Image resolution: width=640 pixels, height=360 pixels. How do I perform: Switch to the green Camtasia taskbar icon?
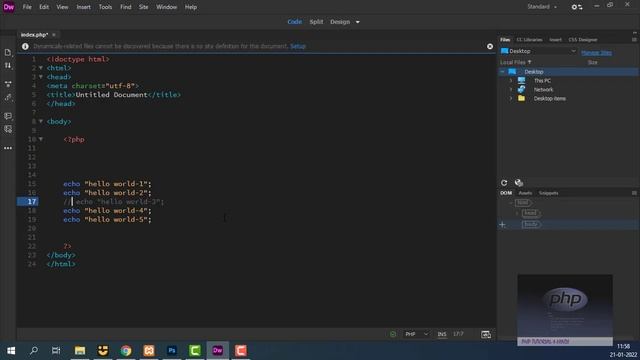click(195, 351)
